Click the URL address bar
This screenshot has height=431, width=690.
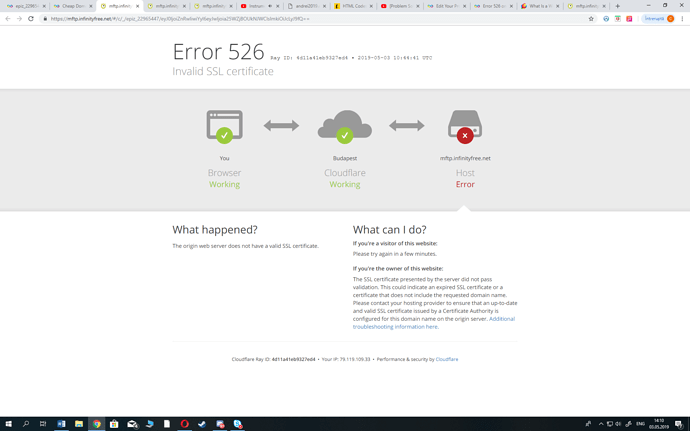[317, 19]
